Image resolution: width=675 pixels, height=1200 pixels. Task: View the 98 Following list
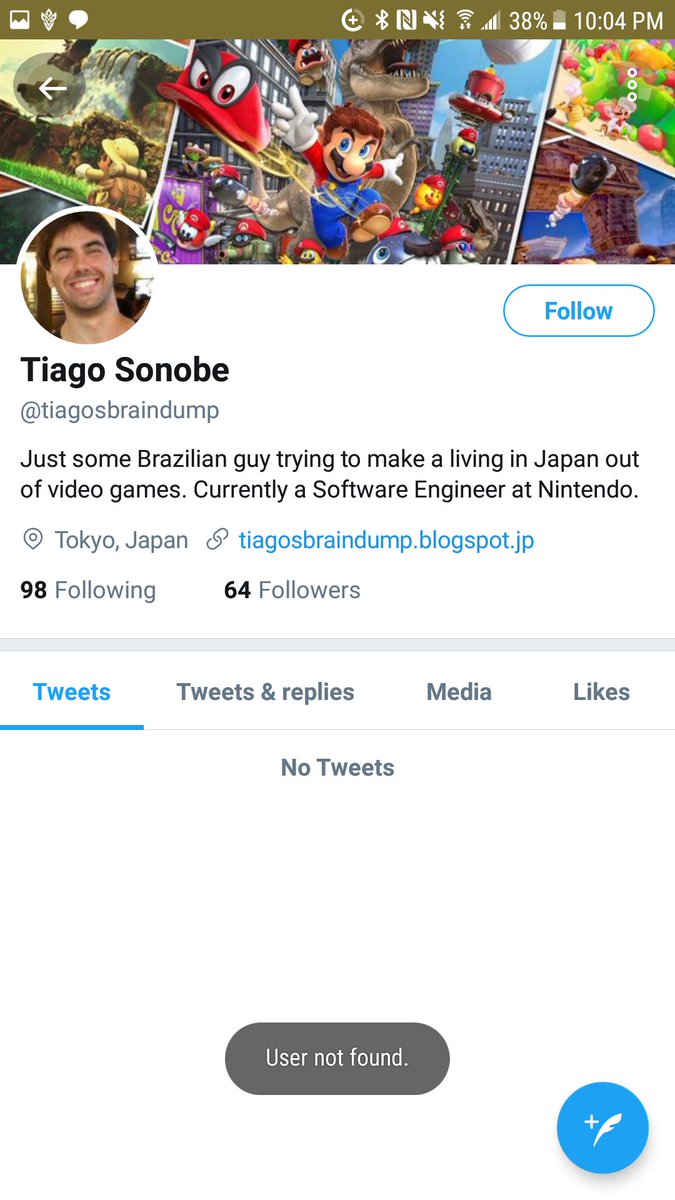pos(88,590)
